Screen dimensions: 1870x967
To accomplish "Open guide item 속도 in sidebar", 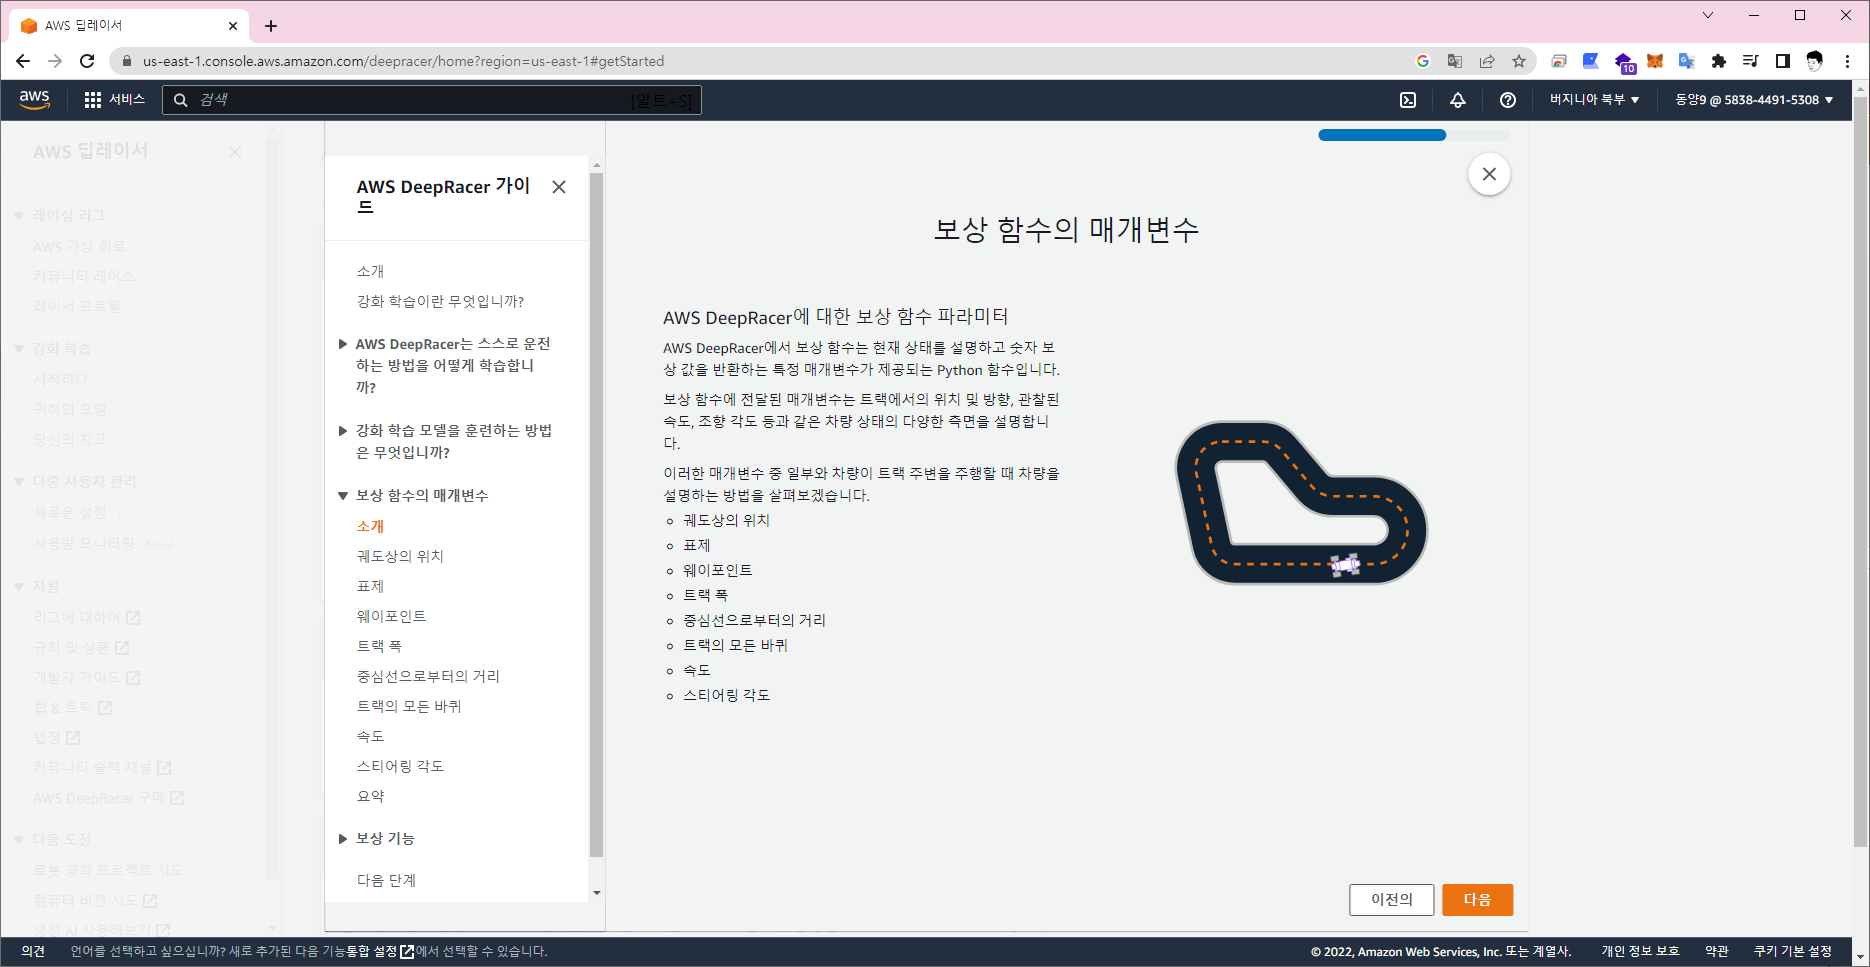I will (370, 736).
